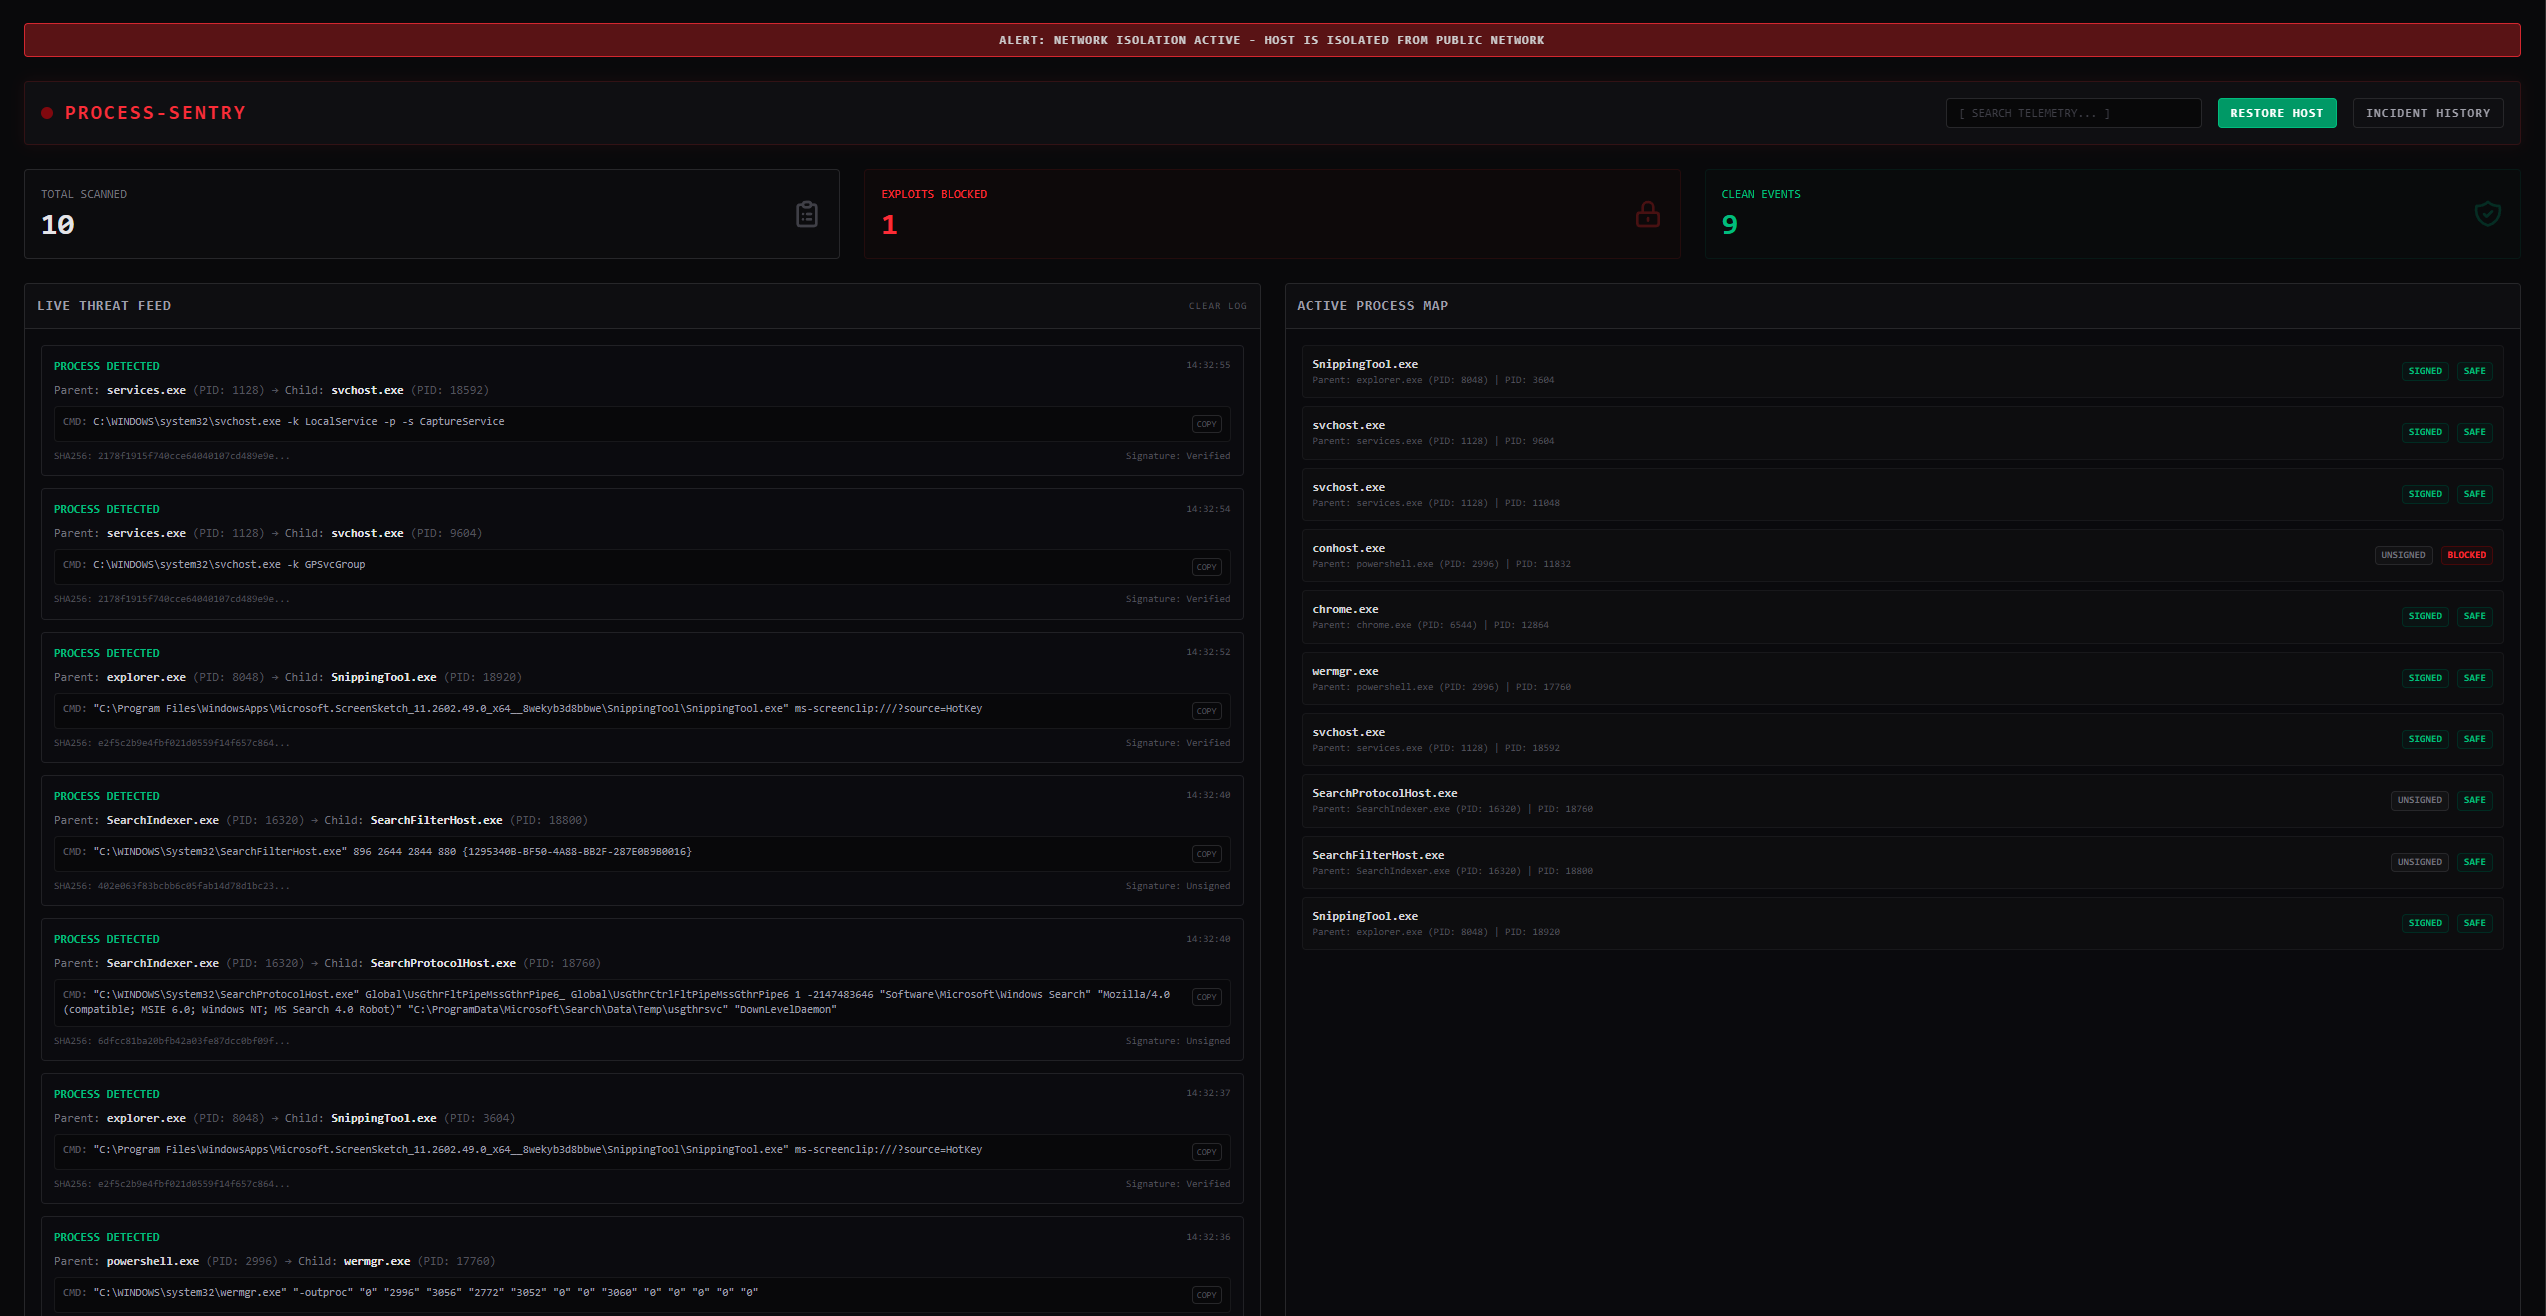Click the red status dot beside PROCESS-SENTRY
The width and height of the screenshot is (2546, 1316).
[x=47, y=113]
